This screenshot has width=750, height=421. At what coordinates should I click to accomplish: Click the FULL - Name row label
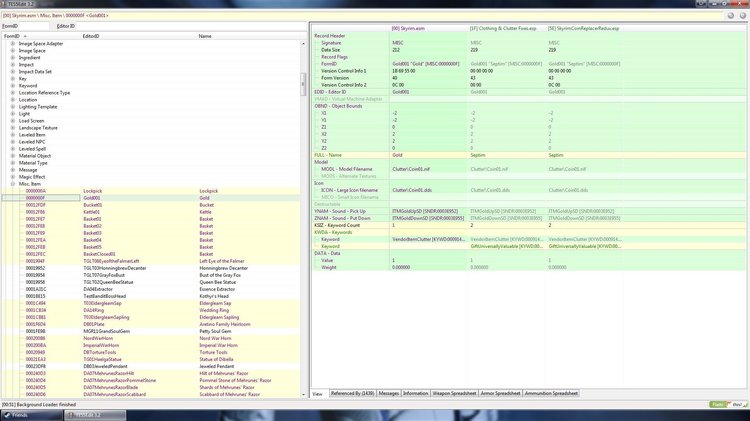coord(328,155)
